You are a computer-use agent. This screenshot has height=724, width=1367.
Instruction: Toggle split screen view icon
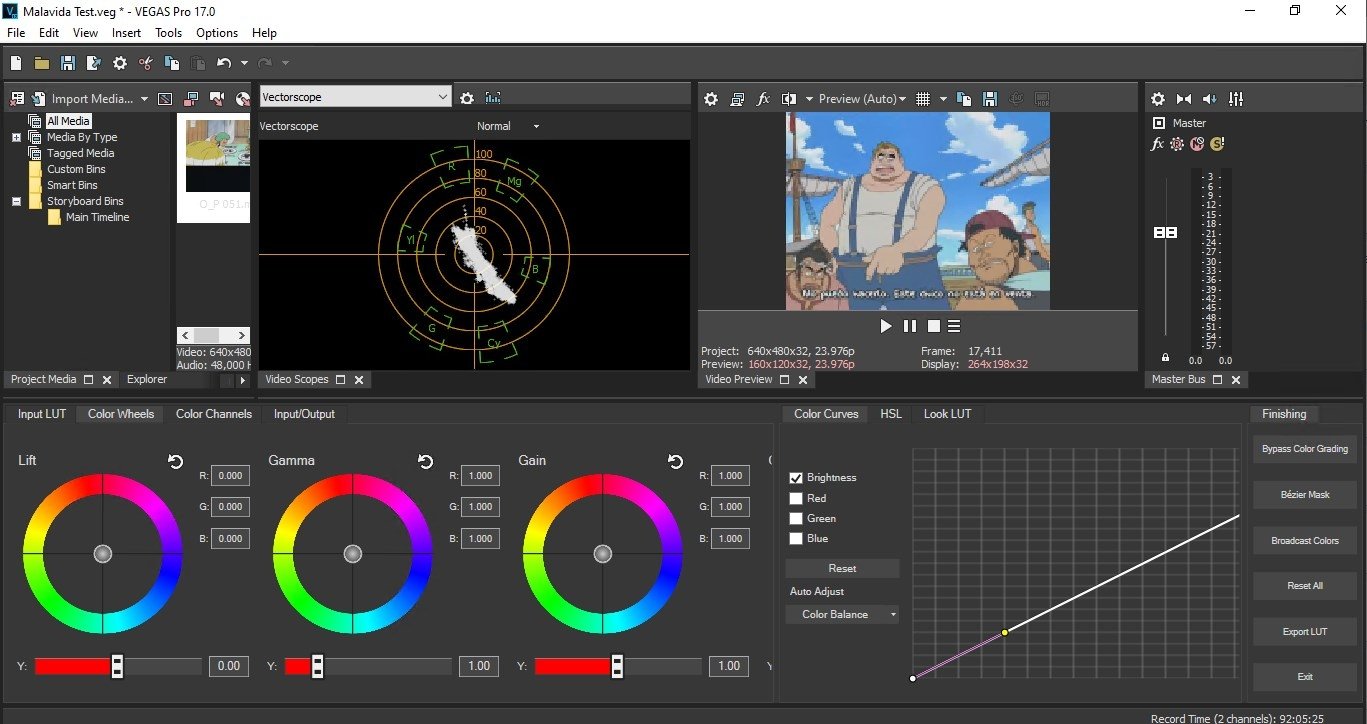tap(789, 99)
